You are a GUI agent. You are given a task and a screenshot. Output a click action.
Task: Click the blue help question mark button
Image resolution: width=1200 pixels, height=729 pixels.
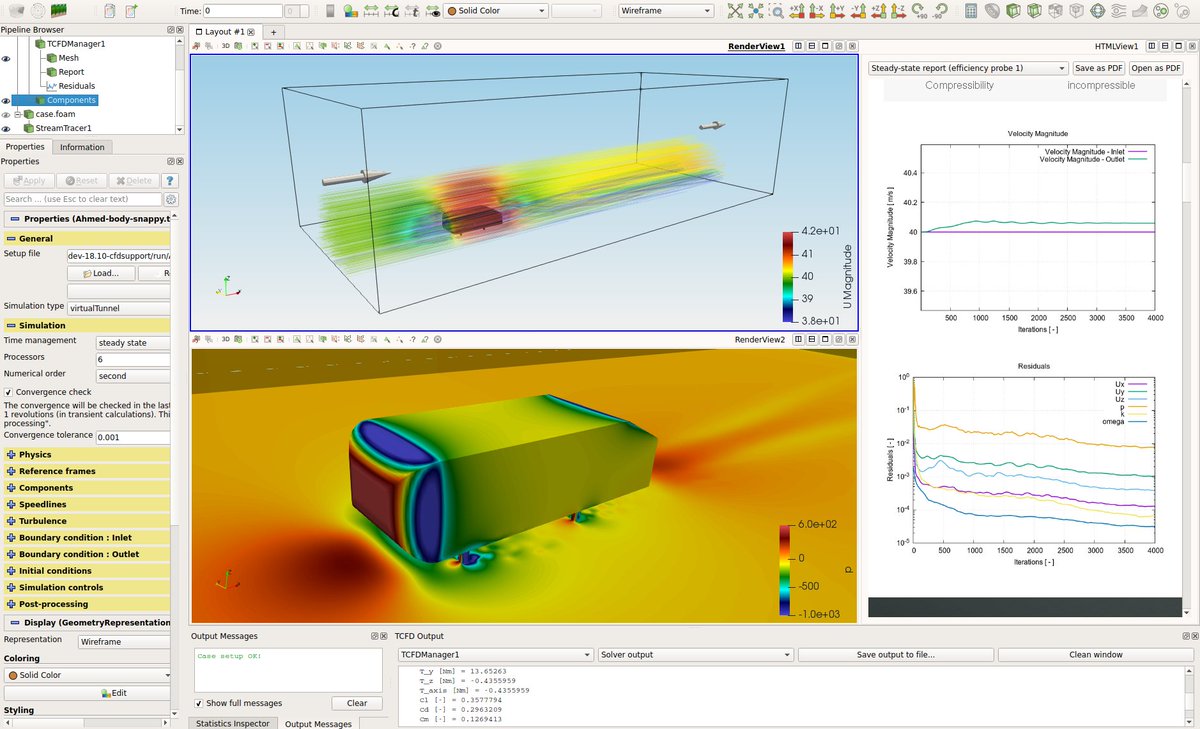pos(170,181)
